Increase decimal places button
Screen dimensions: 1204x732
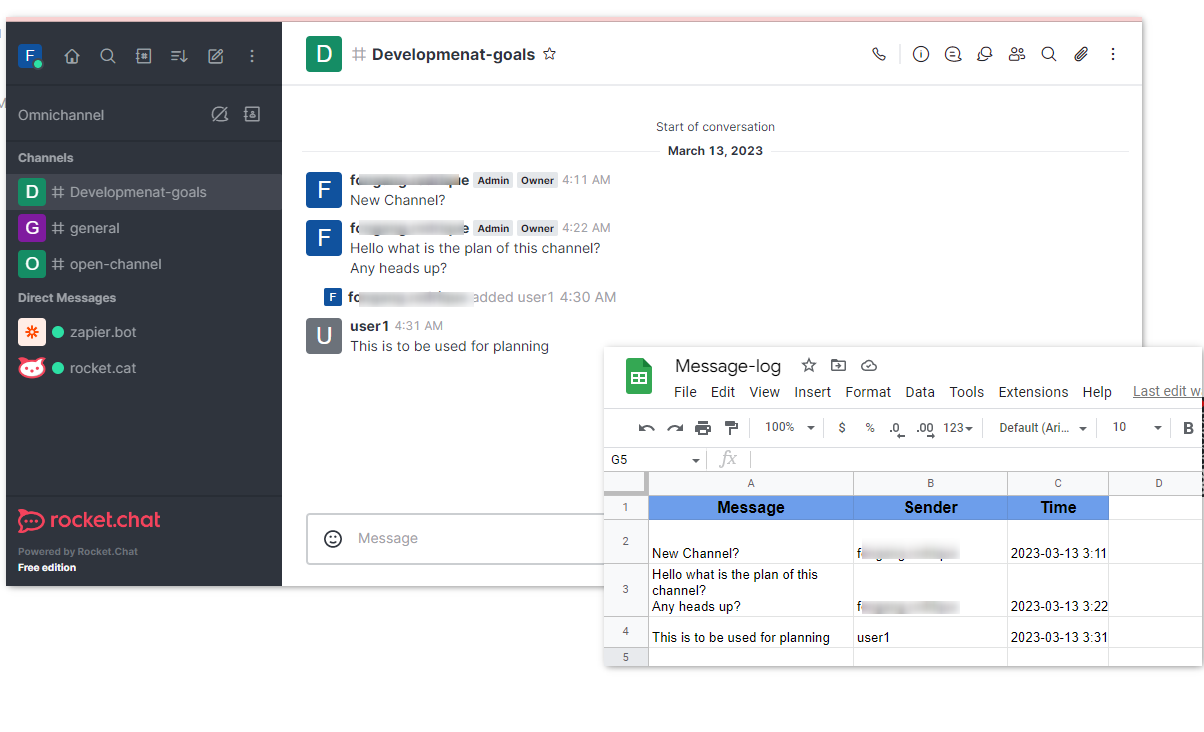click(925, 428)
